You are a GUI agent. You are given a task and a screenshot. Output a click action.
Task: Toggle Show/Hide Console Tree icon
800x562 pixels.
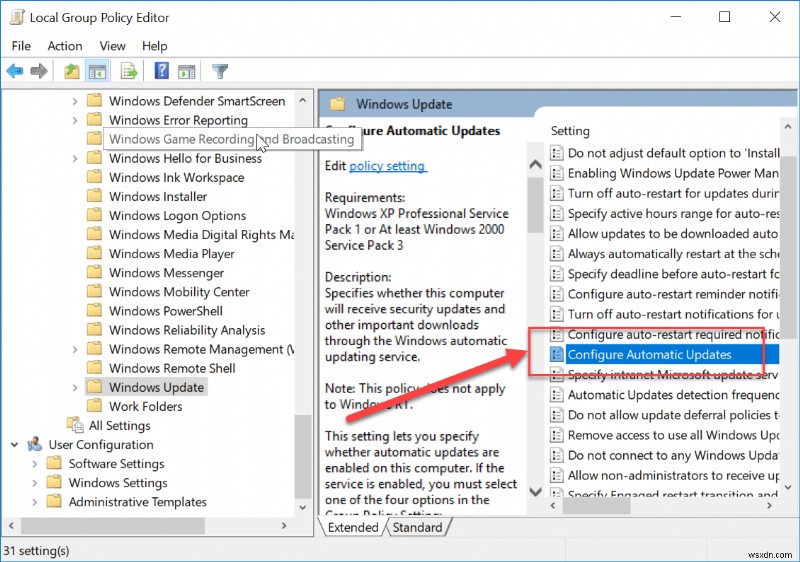(x=97, y=71)
